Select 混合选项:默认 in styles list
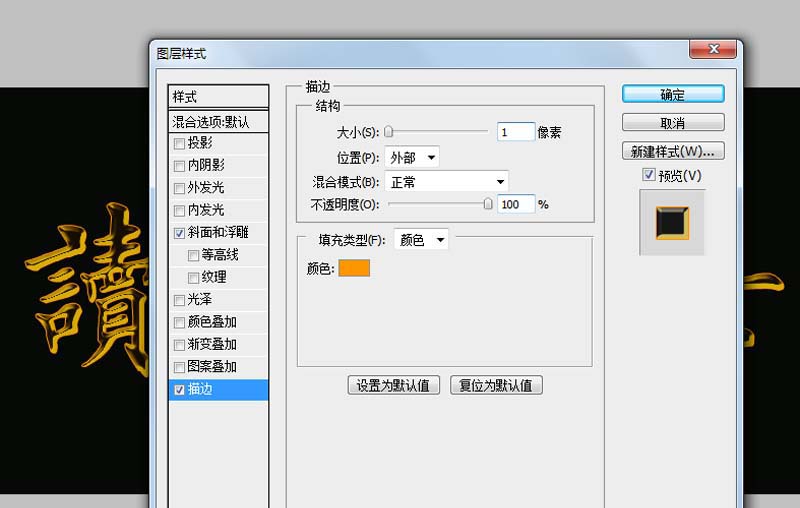 tap(218, 122)
